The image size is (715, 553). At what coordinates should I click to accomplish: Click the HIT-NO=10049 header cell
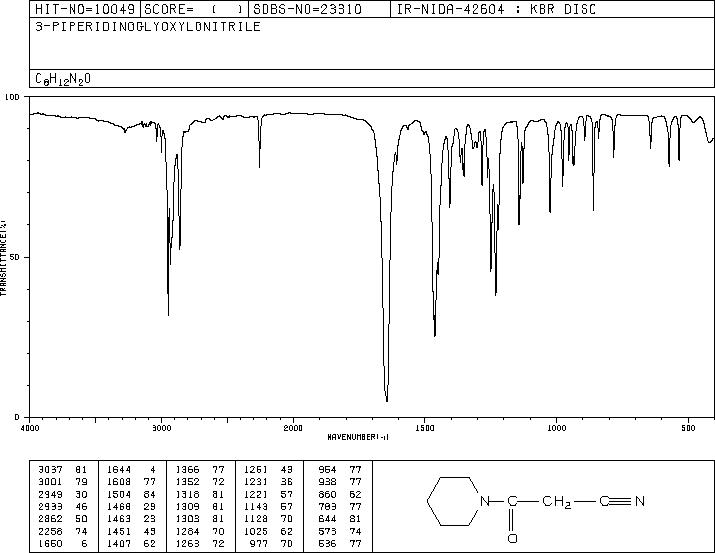(x=85, y=9)
